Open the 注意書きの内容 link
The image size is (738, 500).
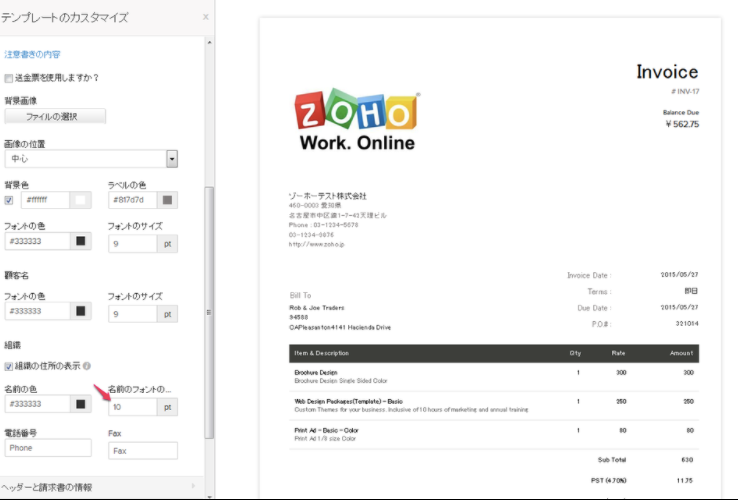[32, 54]
